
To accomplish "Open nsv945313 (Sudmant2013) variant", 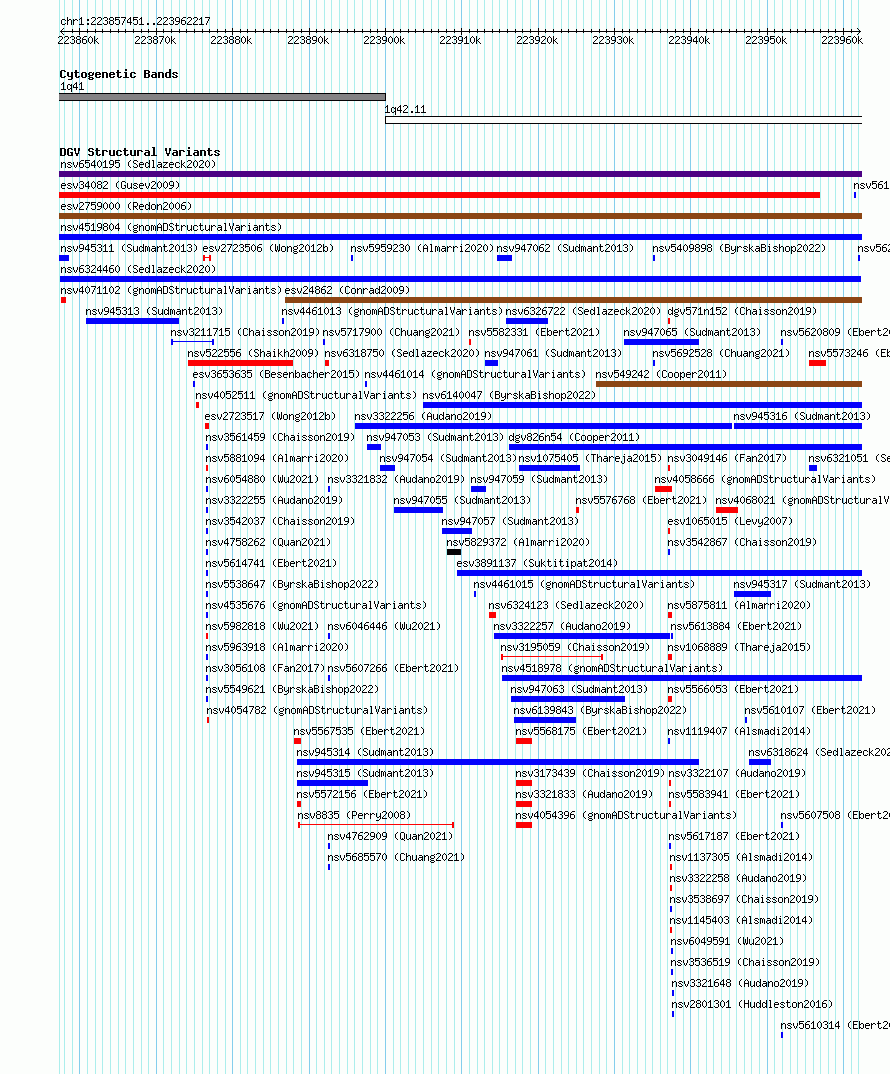I will [154, 312].
